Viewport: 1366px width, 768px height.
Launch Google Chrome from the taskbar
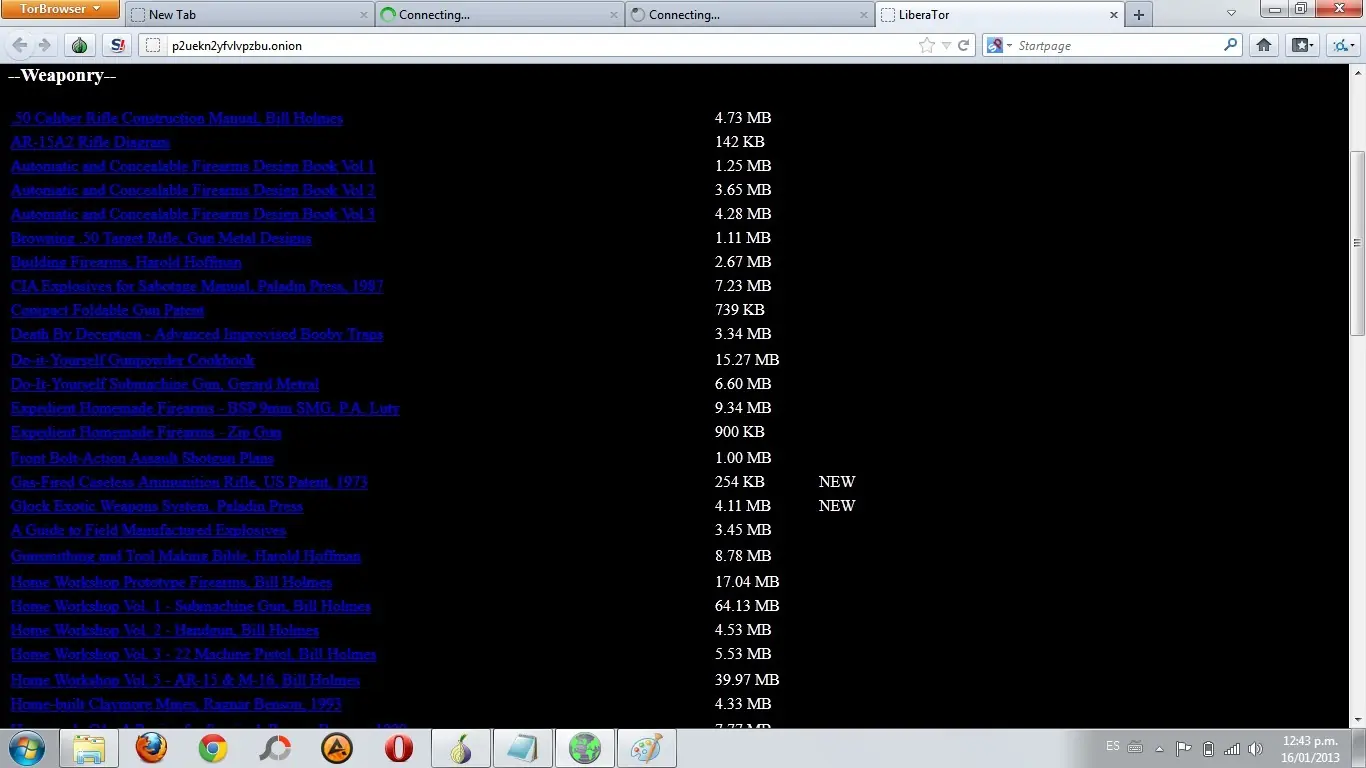(213, 748)
